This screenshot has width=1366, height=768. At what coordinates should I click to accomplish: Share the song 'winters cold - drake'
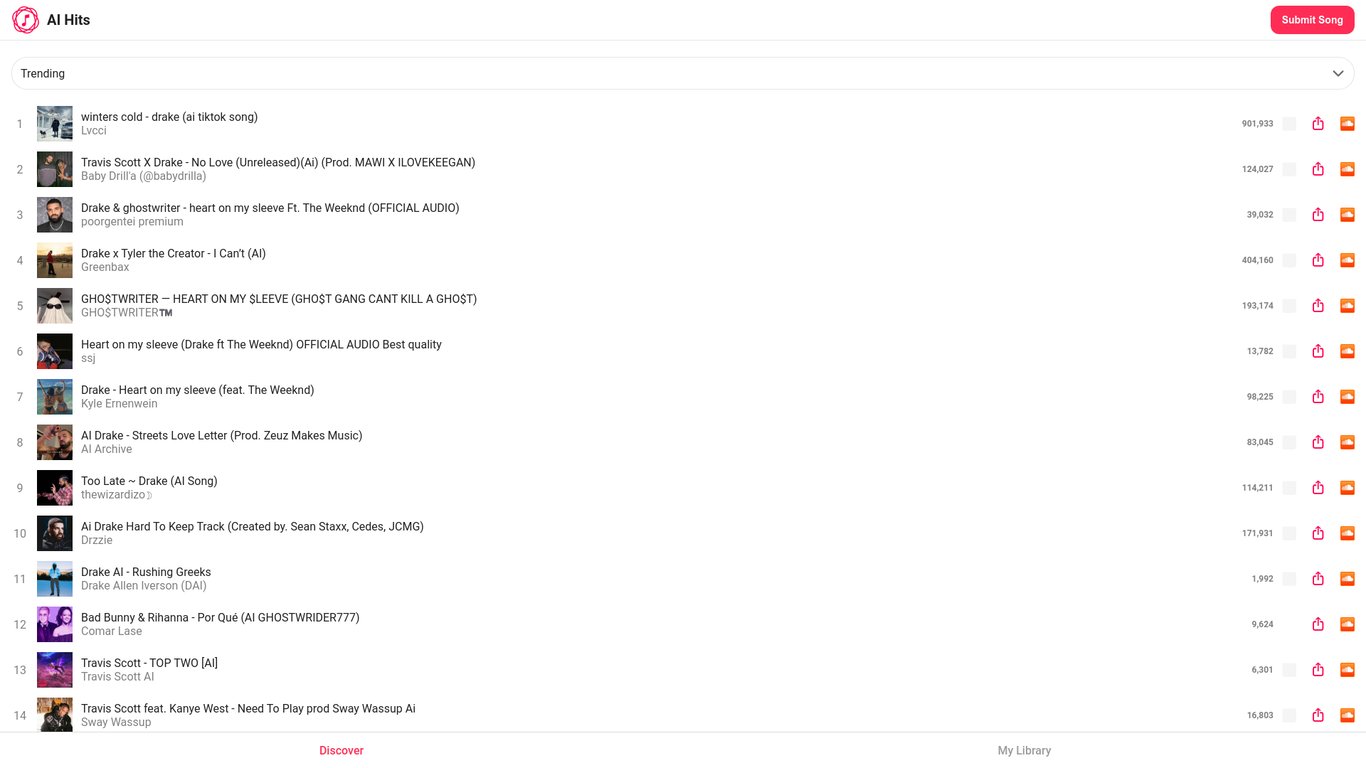point(1318,124)
